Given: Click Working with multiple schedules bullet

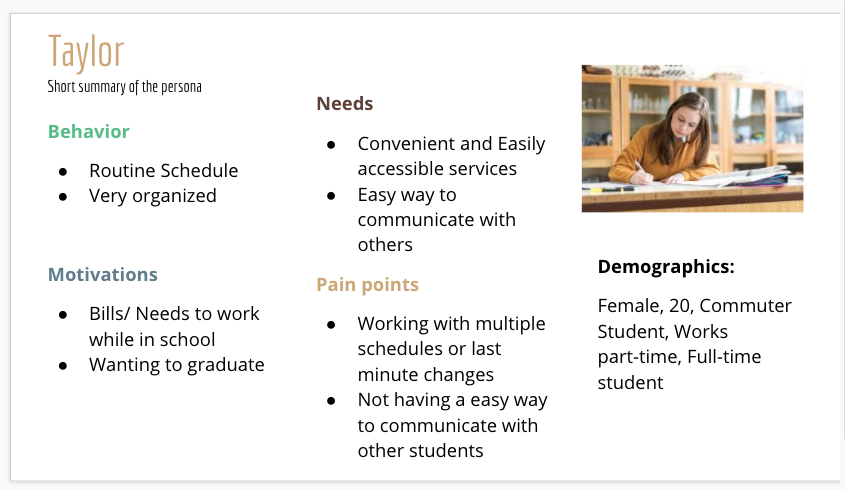Looking at the screenshot, I should click(451, 349).
